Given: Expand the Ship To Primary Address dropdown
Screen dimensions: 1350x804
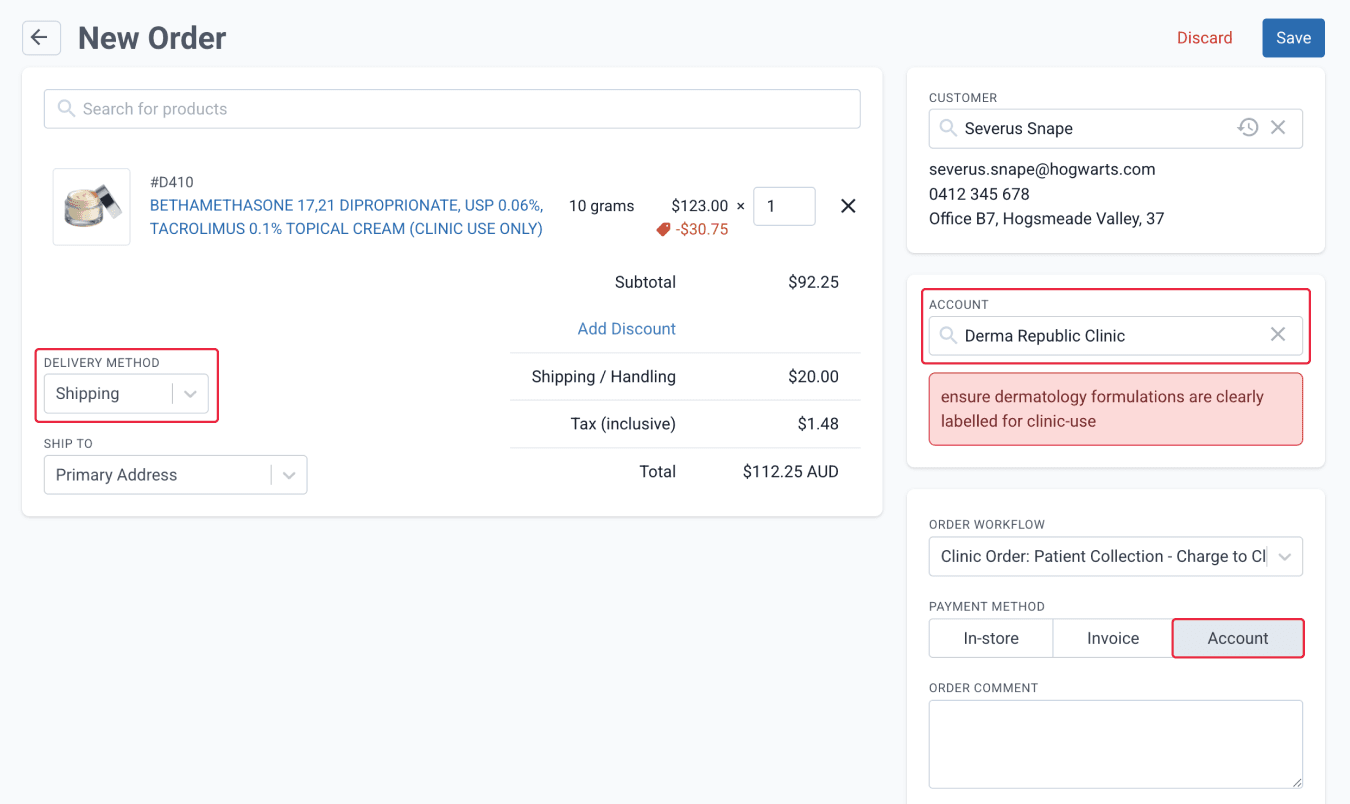Looking at the screenshot, I should tap(175, 475).
